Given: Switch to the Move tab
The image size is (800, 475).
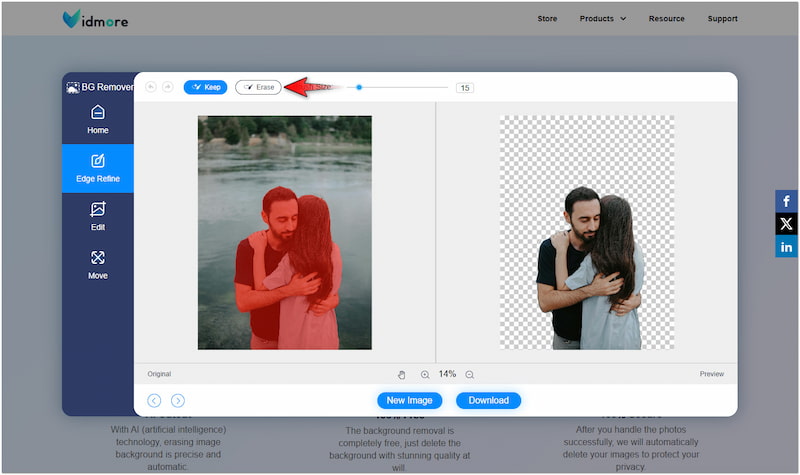Looking at the screenshot, I should (97, 264).
